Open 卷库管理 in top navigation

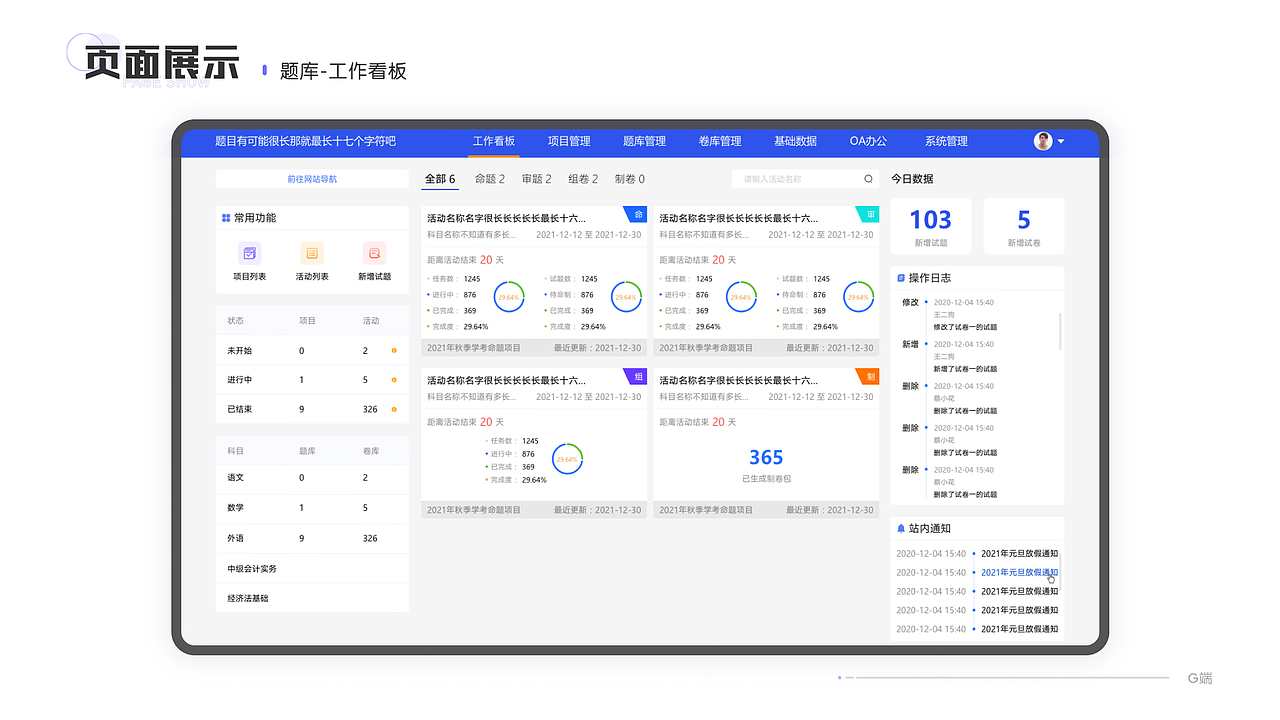[720, 141]
